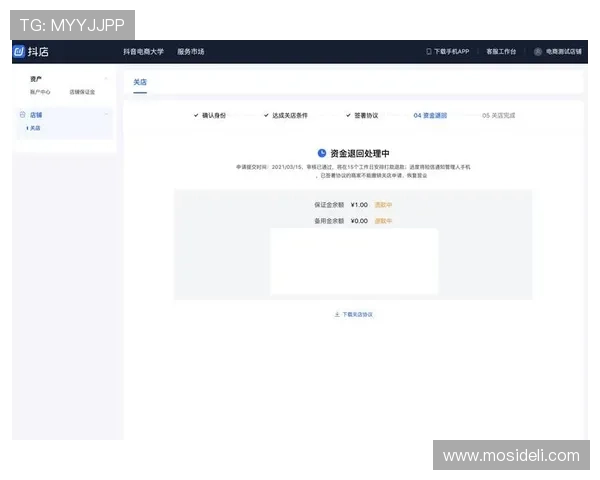Click the orange status text next to ¥1.00
The width and height of the screenshot is (600, 480).
(x=383, y=205)
